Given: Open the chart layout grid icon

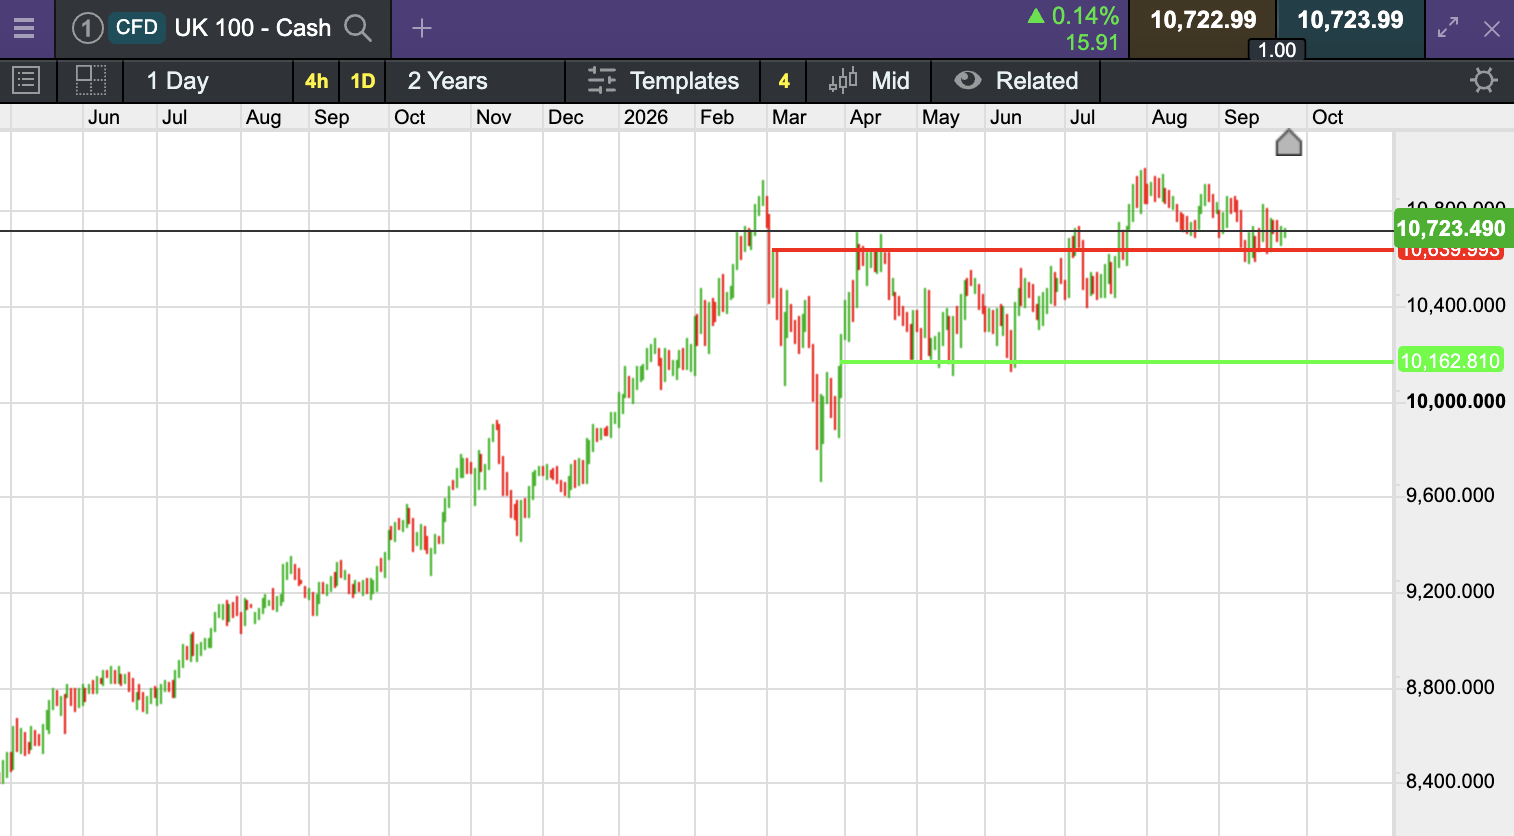Looking at the screenshot, I should coord(91,80).
